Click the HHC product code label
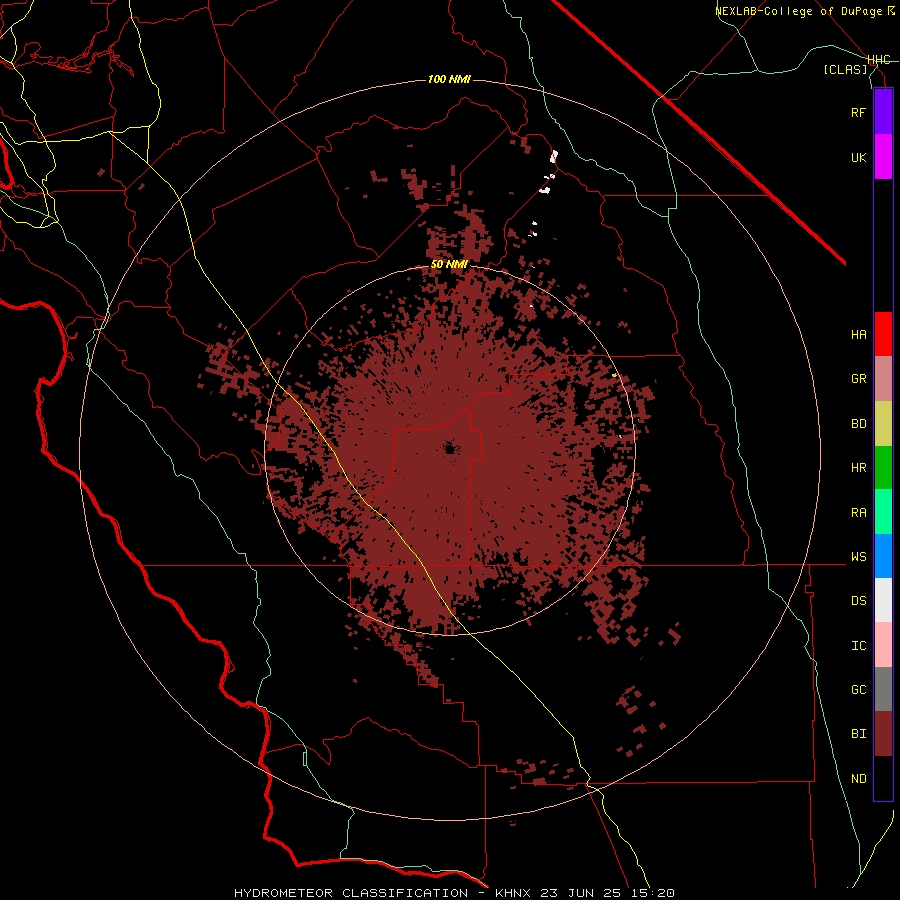This screenshot has width=900, height=900. pyautogui.click(x=878, y=60)
